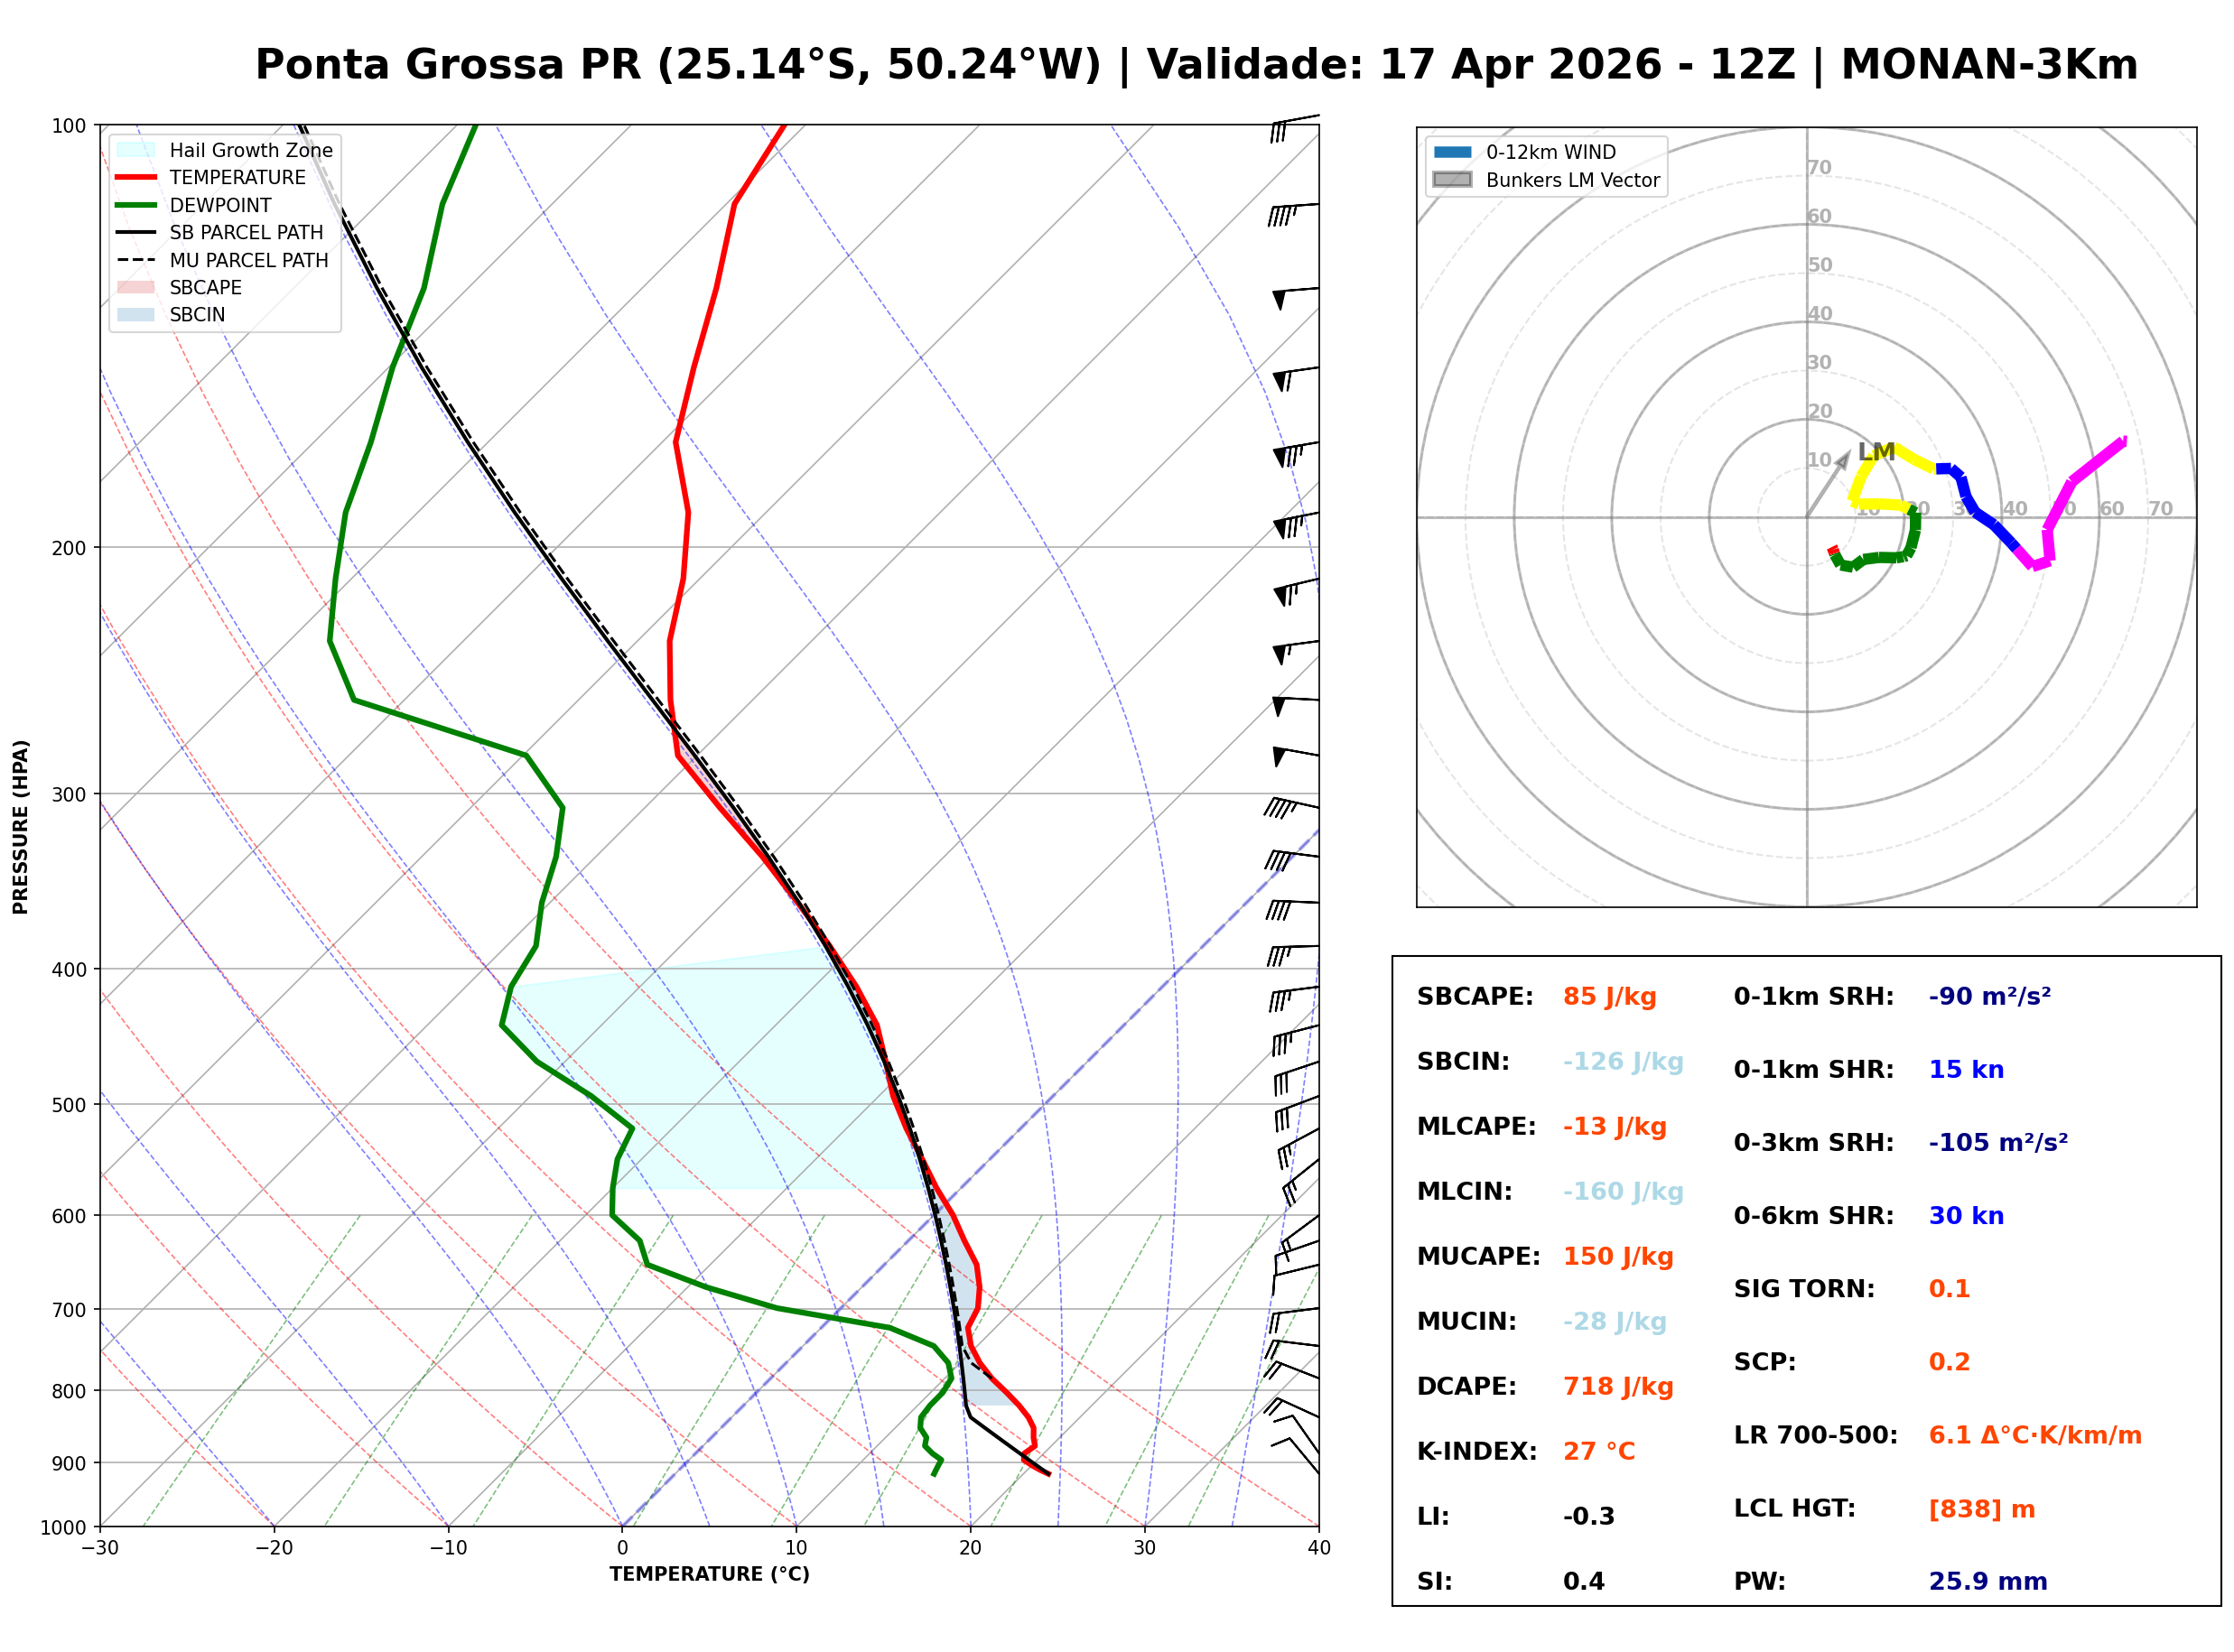Click the SBCAPE legend swatch
Viewport: 2234px width, 1652px height.
tap(136, 287)
